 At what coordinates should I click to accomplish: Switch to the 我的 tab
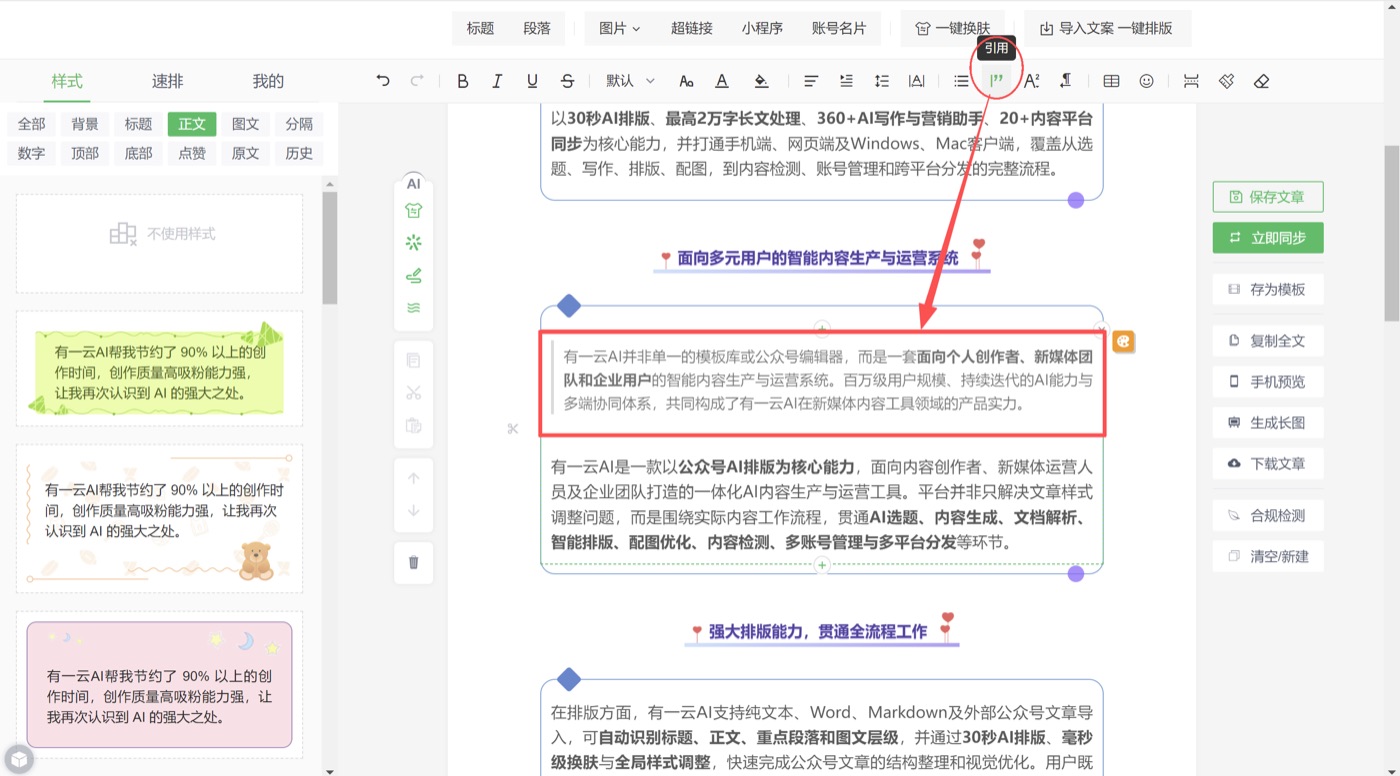point(268,81)
